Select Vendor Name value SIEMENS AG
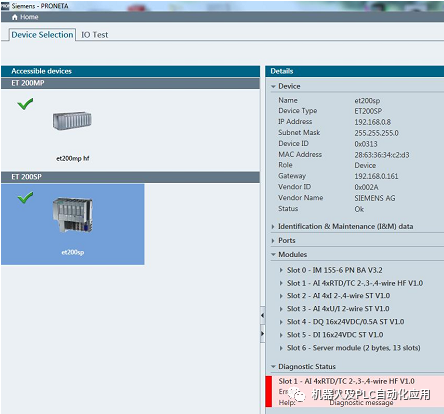The height and width of the screenshot is (414, 444). [375, 198]
